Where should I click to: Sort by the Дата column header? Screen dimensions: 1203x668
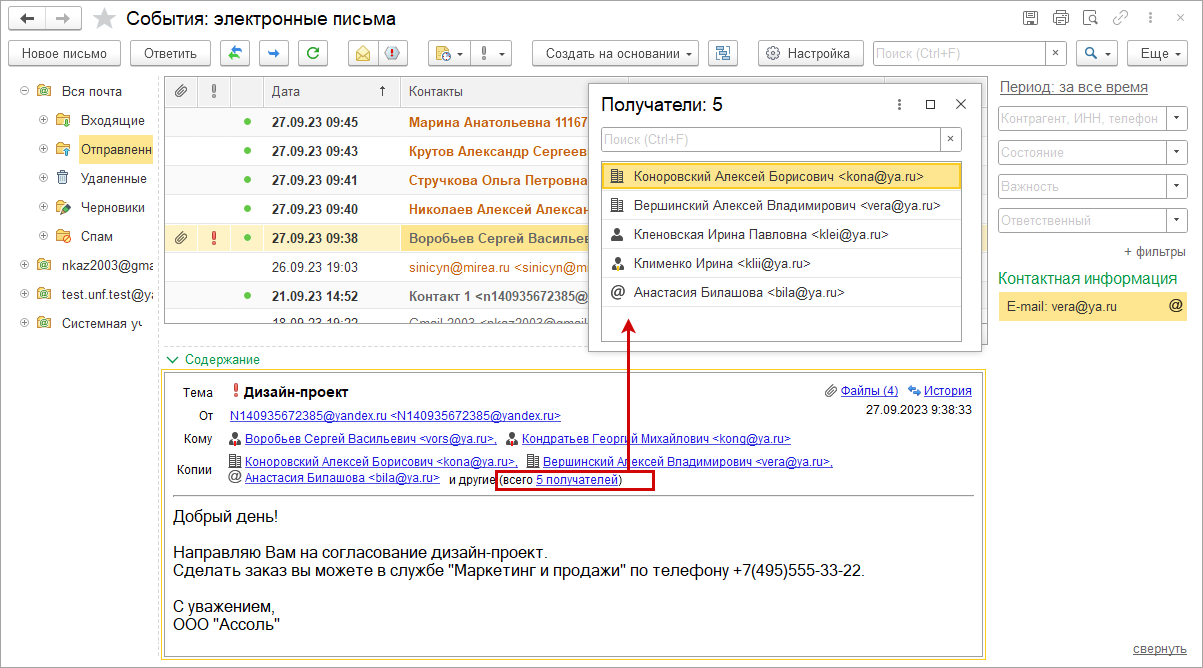tap(330, 91)
